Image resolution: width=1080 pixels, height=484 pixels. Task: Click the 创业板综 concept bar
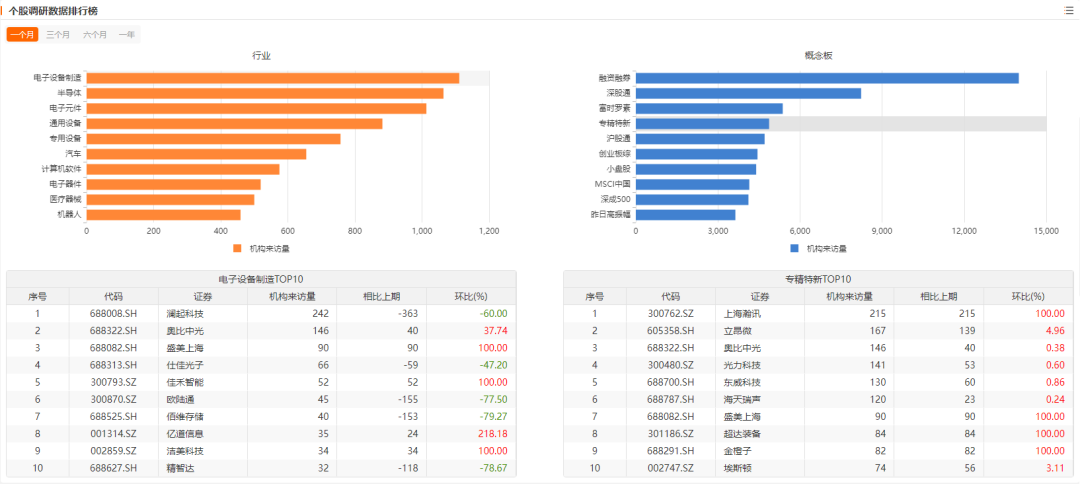point(696,154)
